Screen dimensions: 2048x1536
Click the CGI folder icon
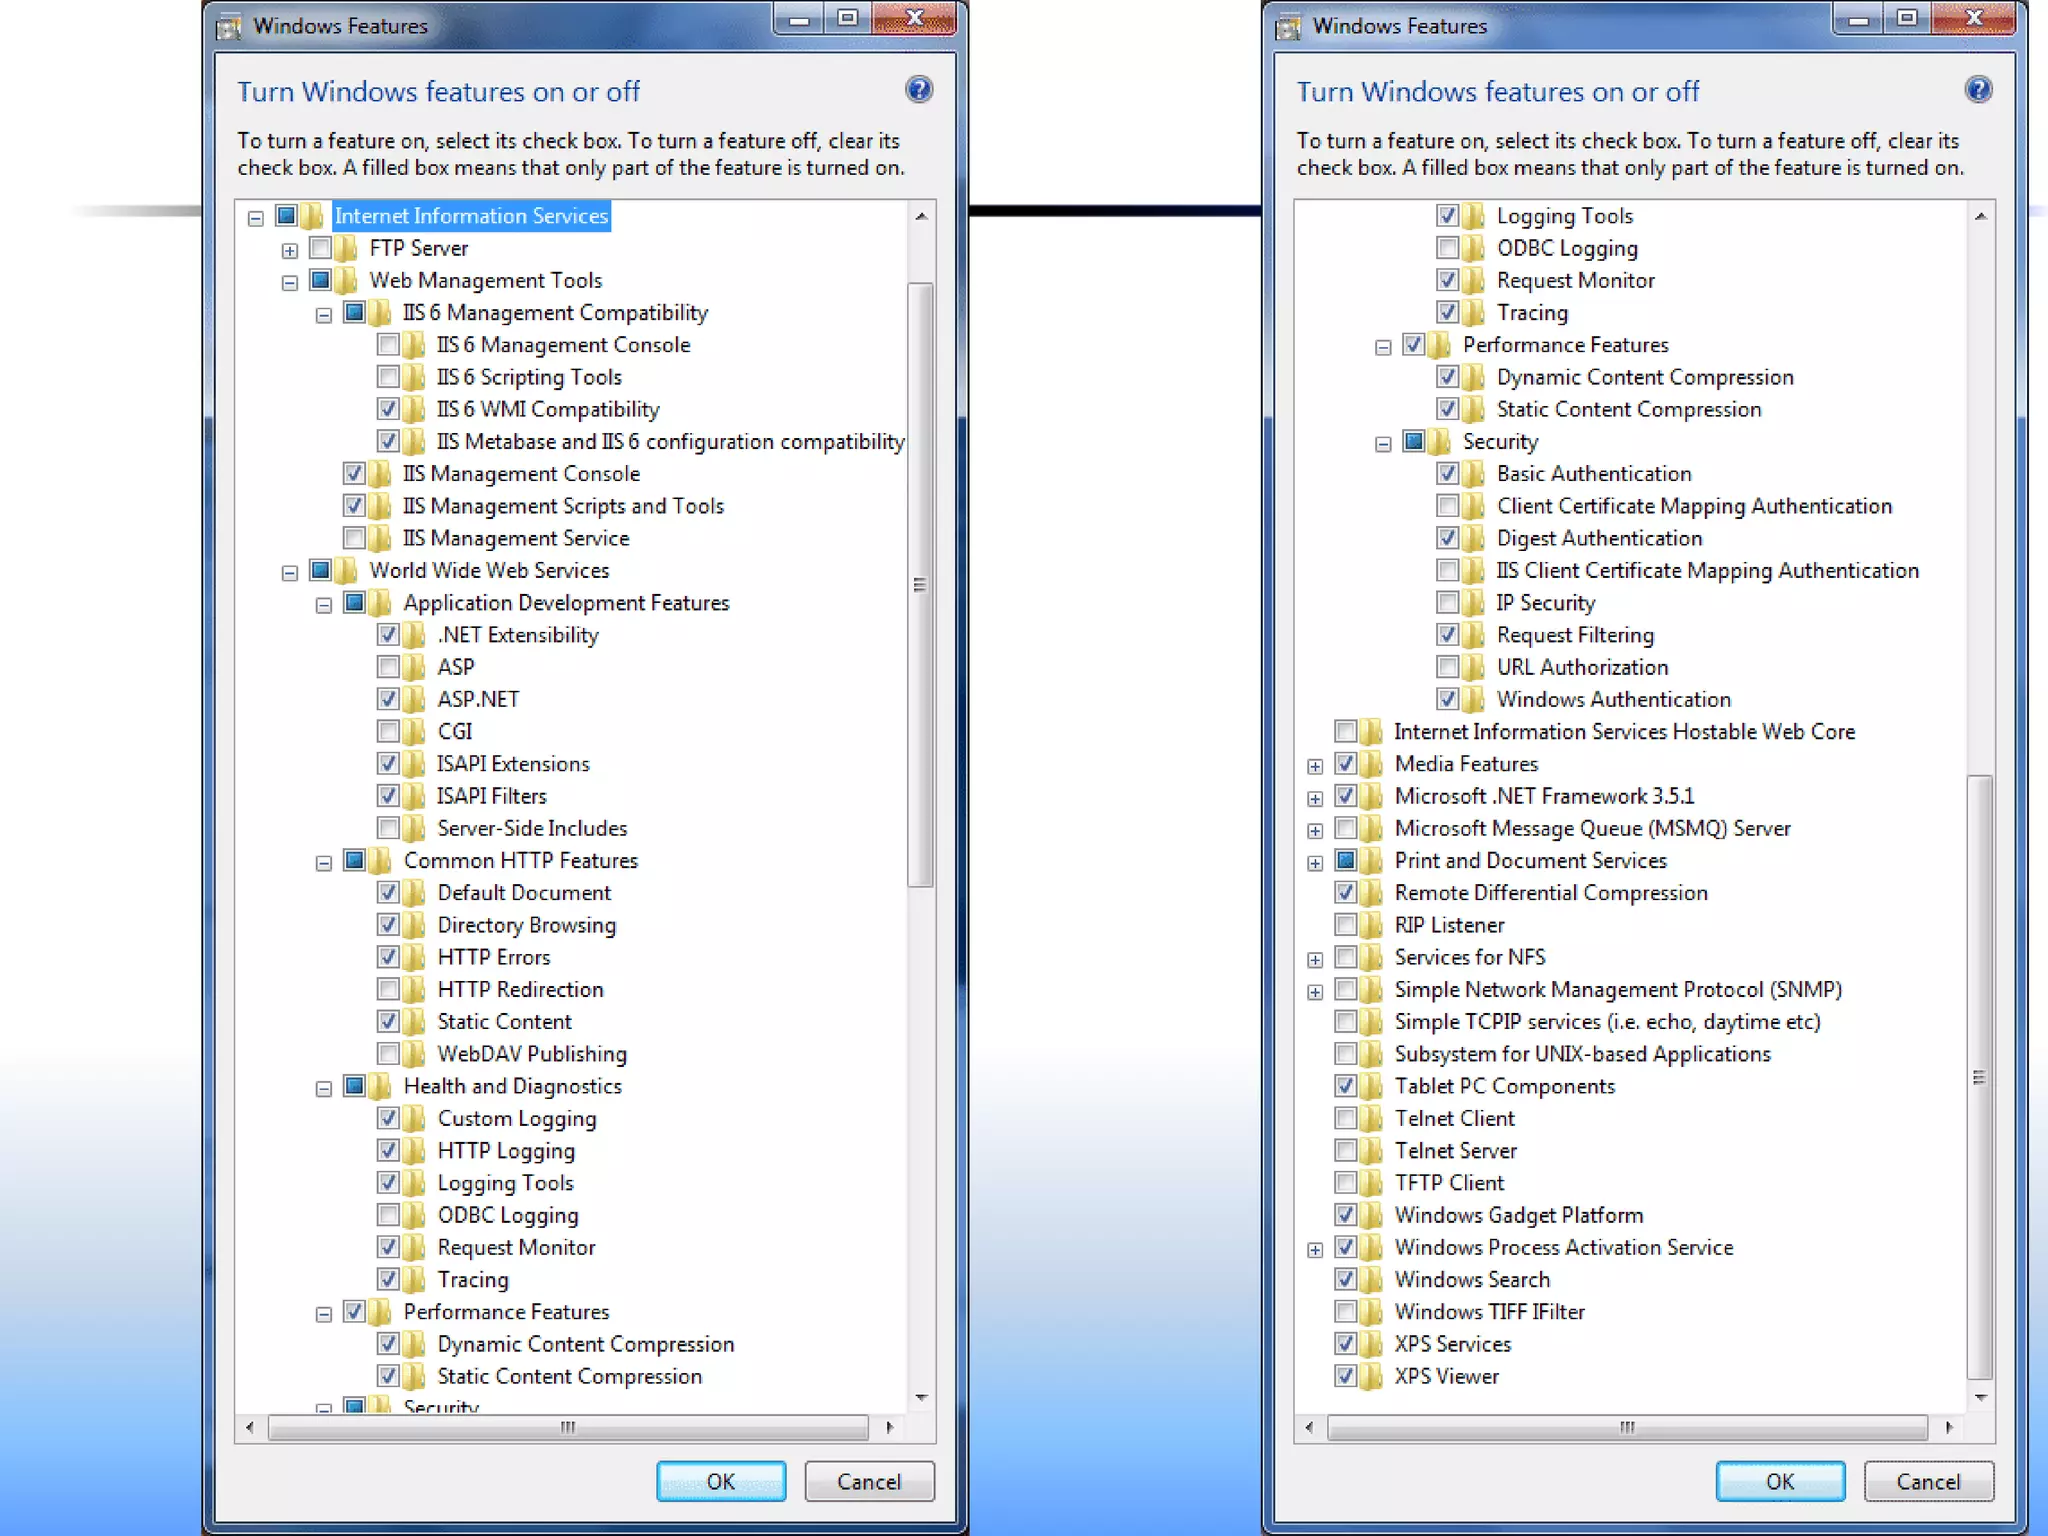click(414, 732)
